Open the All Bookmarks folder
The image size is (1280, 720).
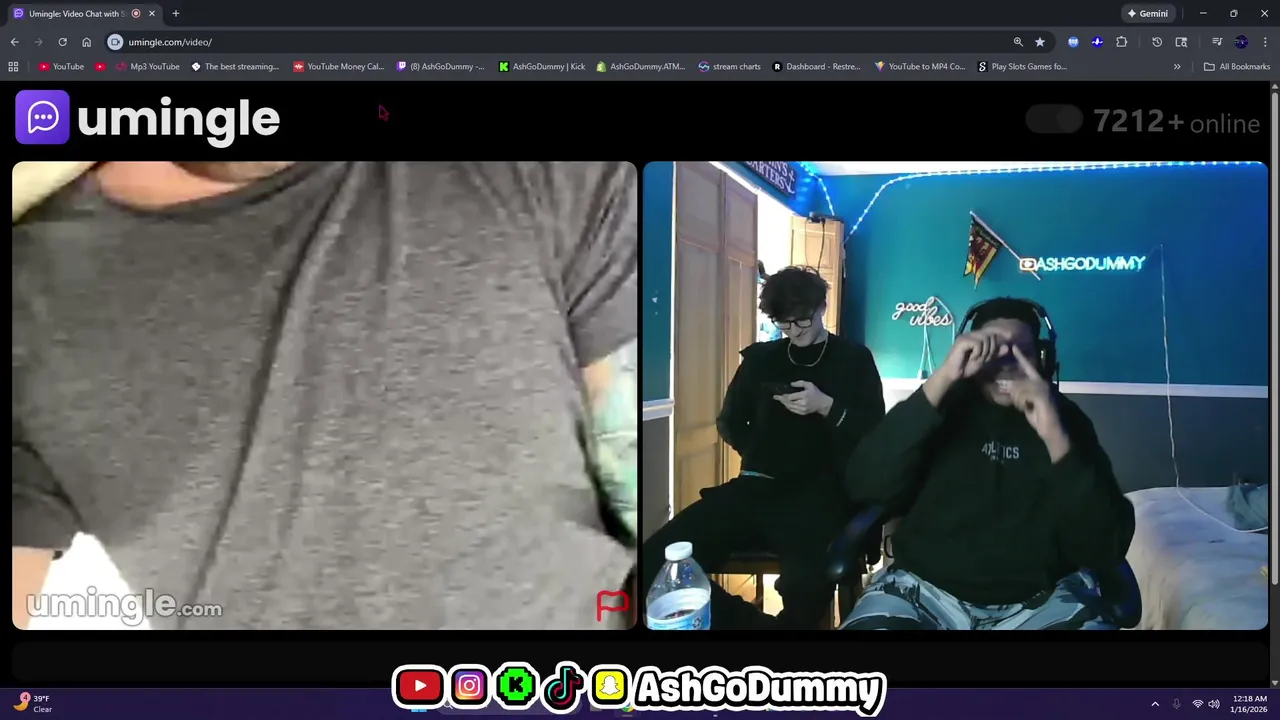click(x=1237, y=67)
